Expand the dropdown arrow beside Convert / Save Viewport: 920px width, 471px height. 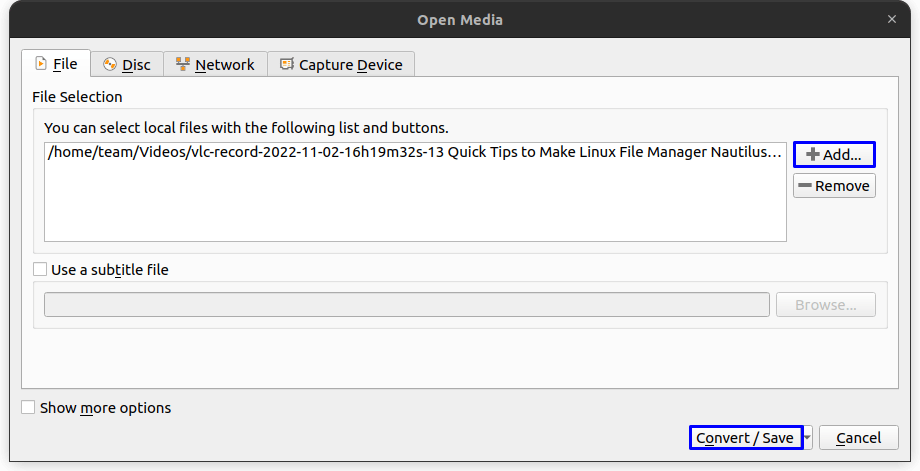tap(808, 438)
